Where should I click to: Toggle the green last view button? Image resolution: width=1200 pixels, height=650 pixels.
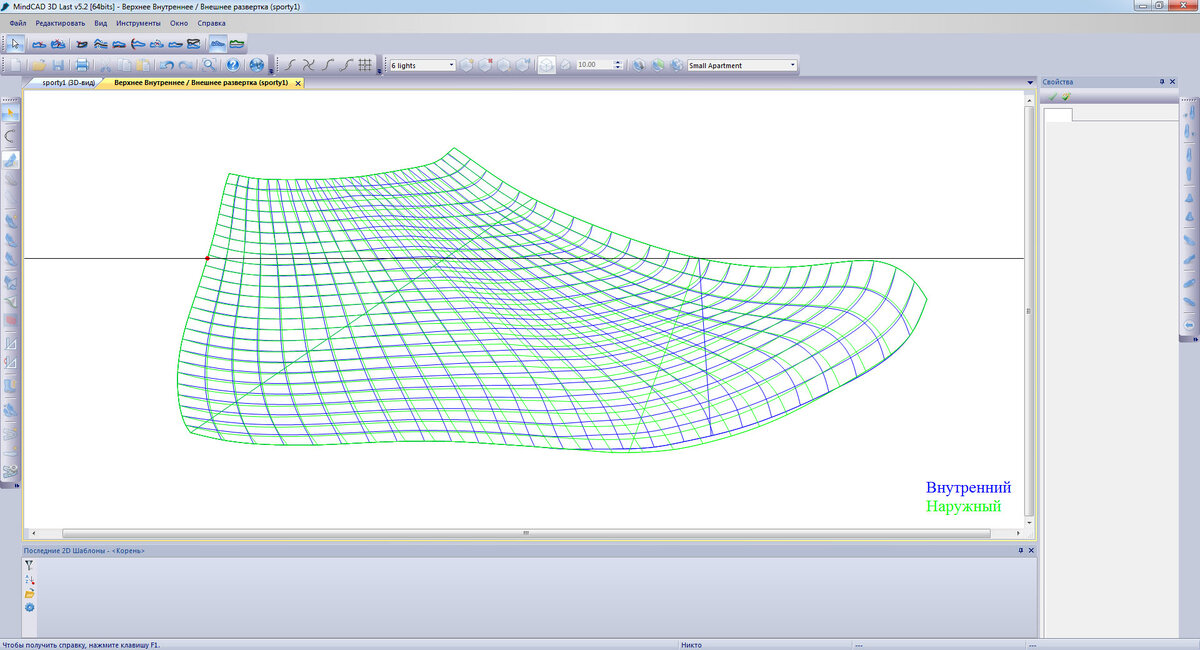pyautogui.click(x=657, y=64)
